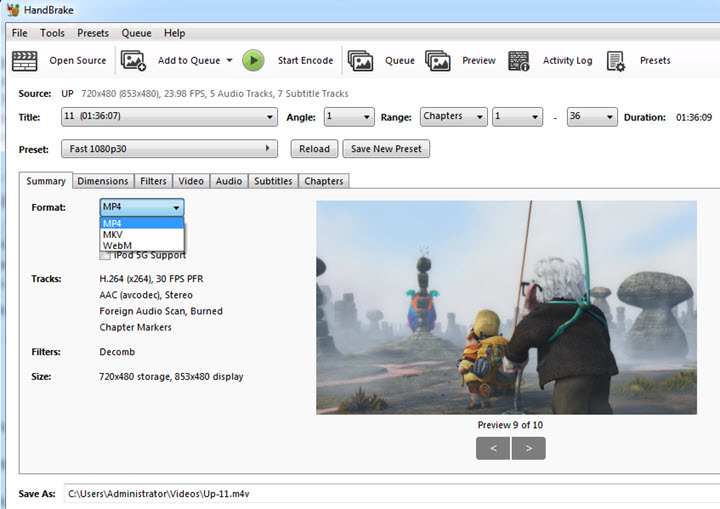Click the Queue stacked images icon
Viewport: 720px width, 509px height.
click(360, 61)
